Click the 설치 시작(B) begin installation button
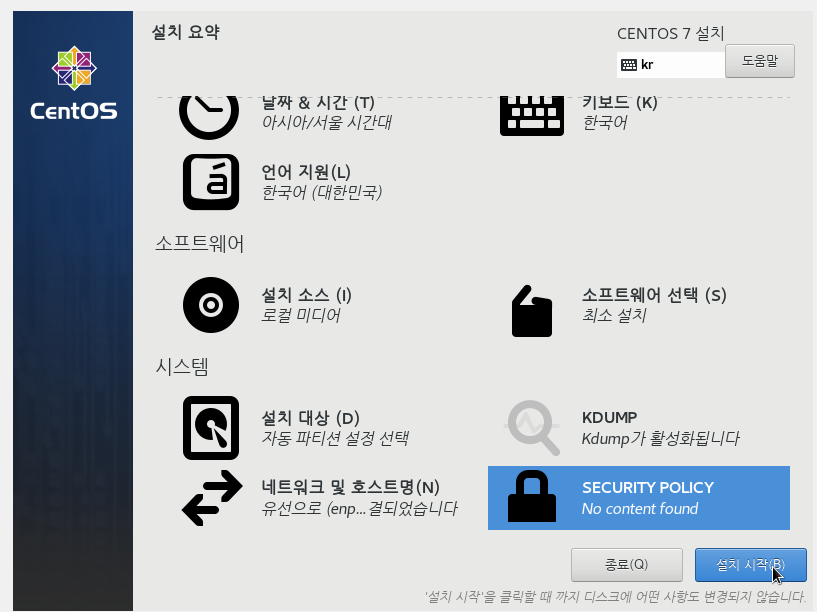Viewport: 817px width, 612px height. [750, 565]
